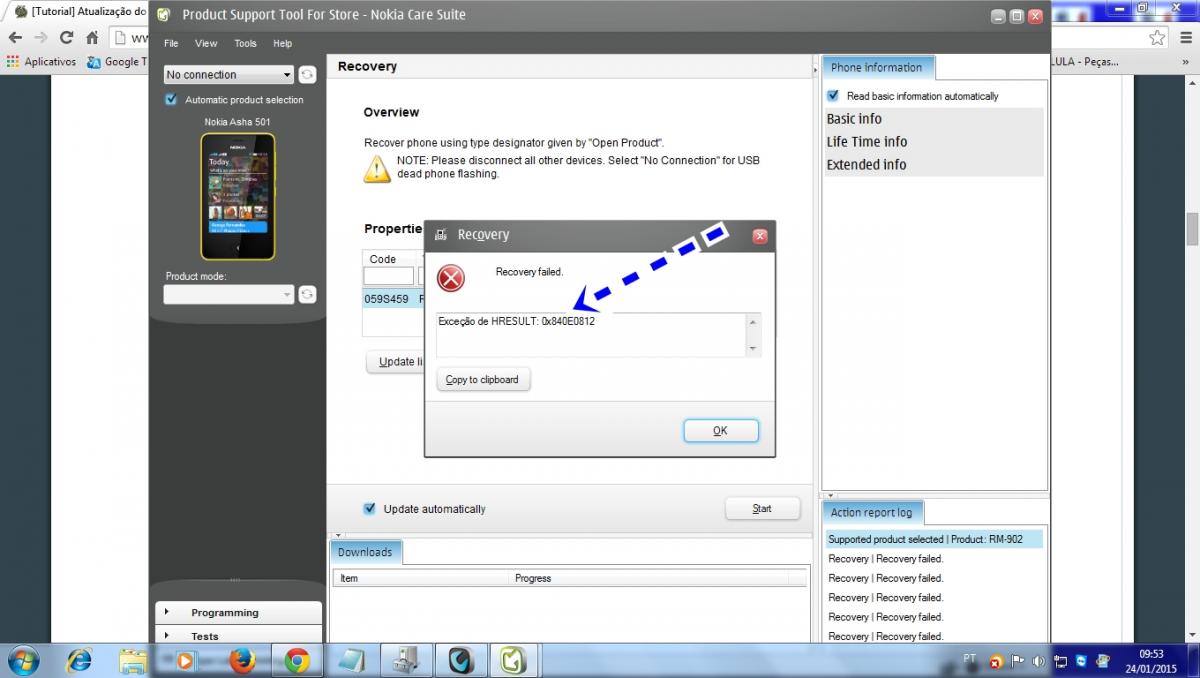Image resolution: width=1200 pixels, height=678 pixels.
Task: Click the Nokia Asha 501 phone image
Action: pos(237,196)
